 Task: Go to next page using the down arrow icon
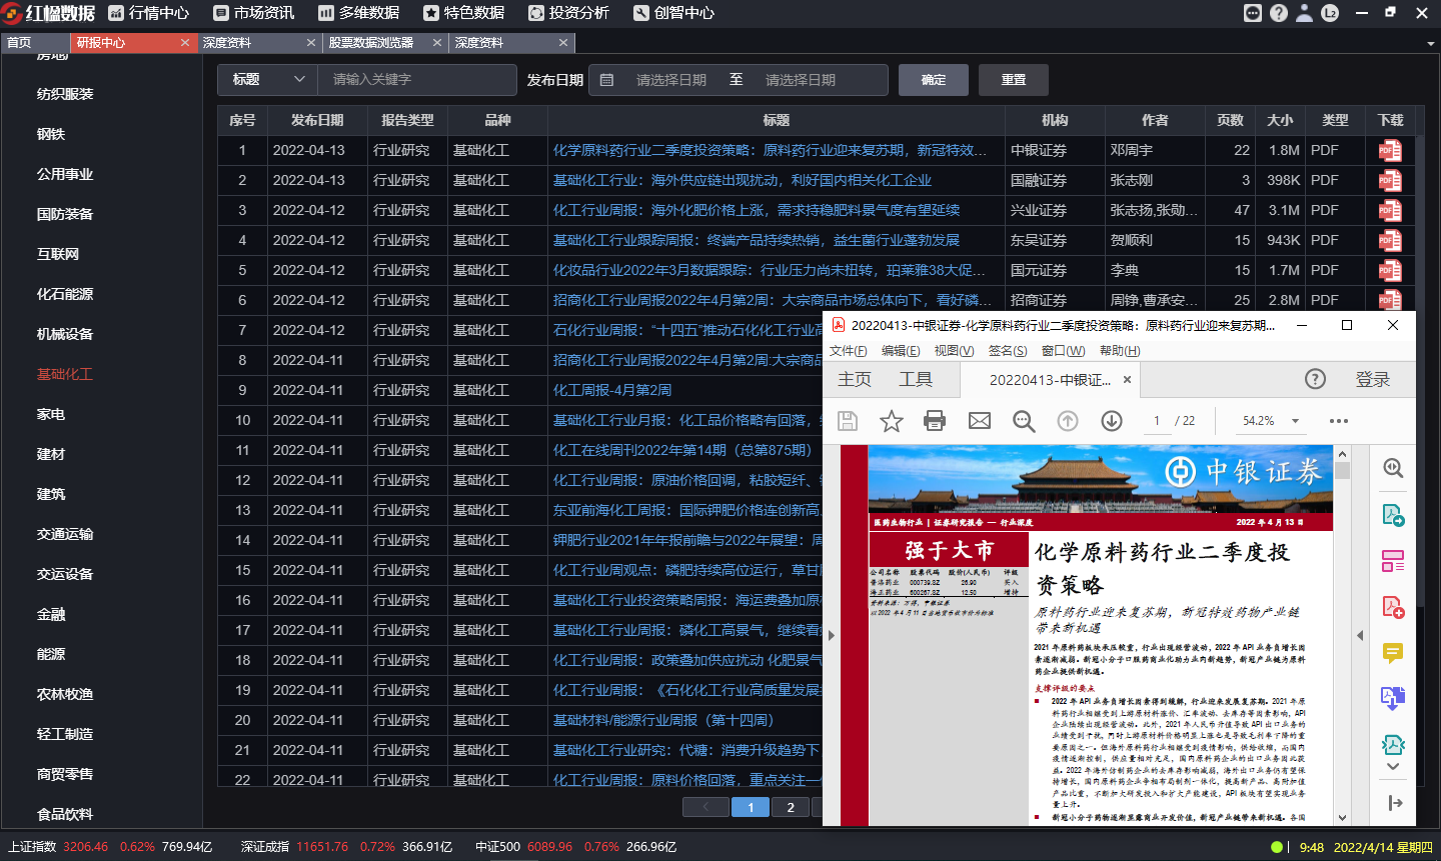coord(1111,420)
